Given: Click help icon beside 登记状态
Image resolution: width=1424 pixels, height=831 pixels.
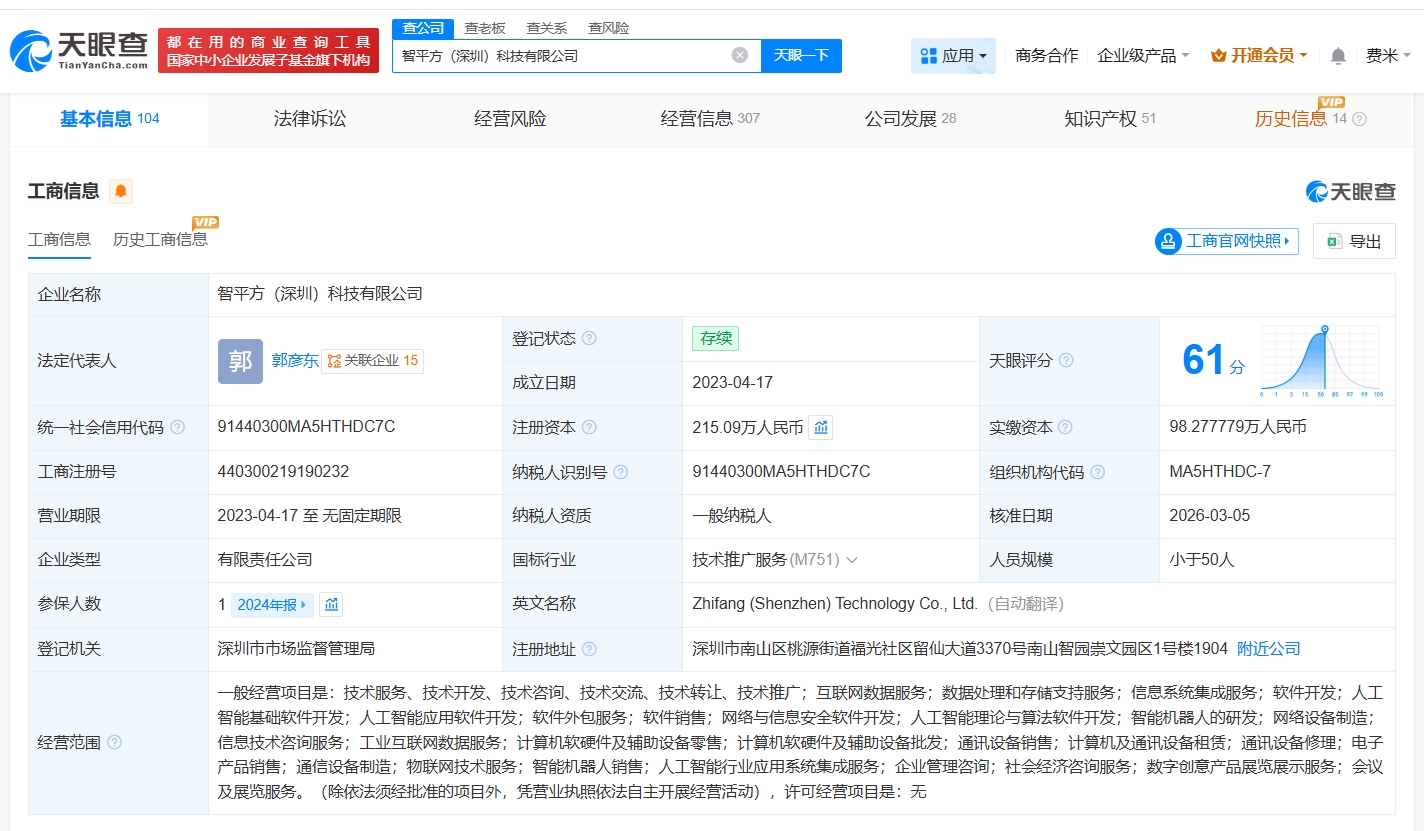Looking at the screenshot, I should click(x=589, y=339).
